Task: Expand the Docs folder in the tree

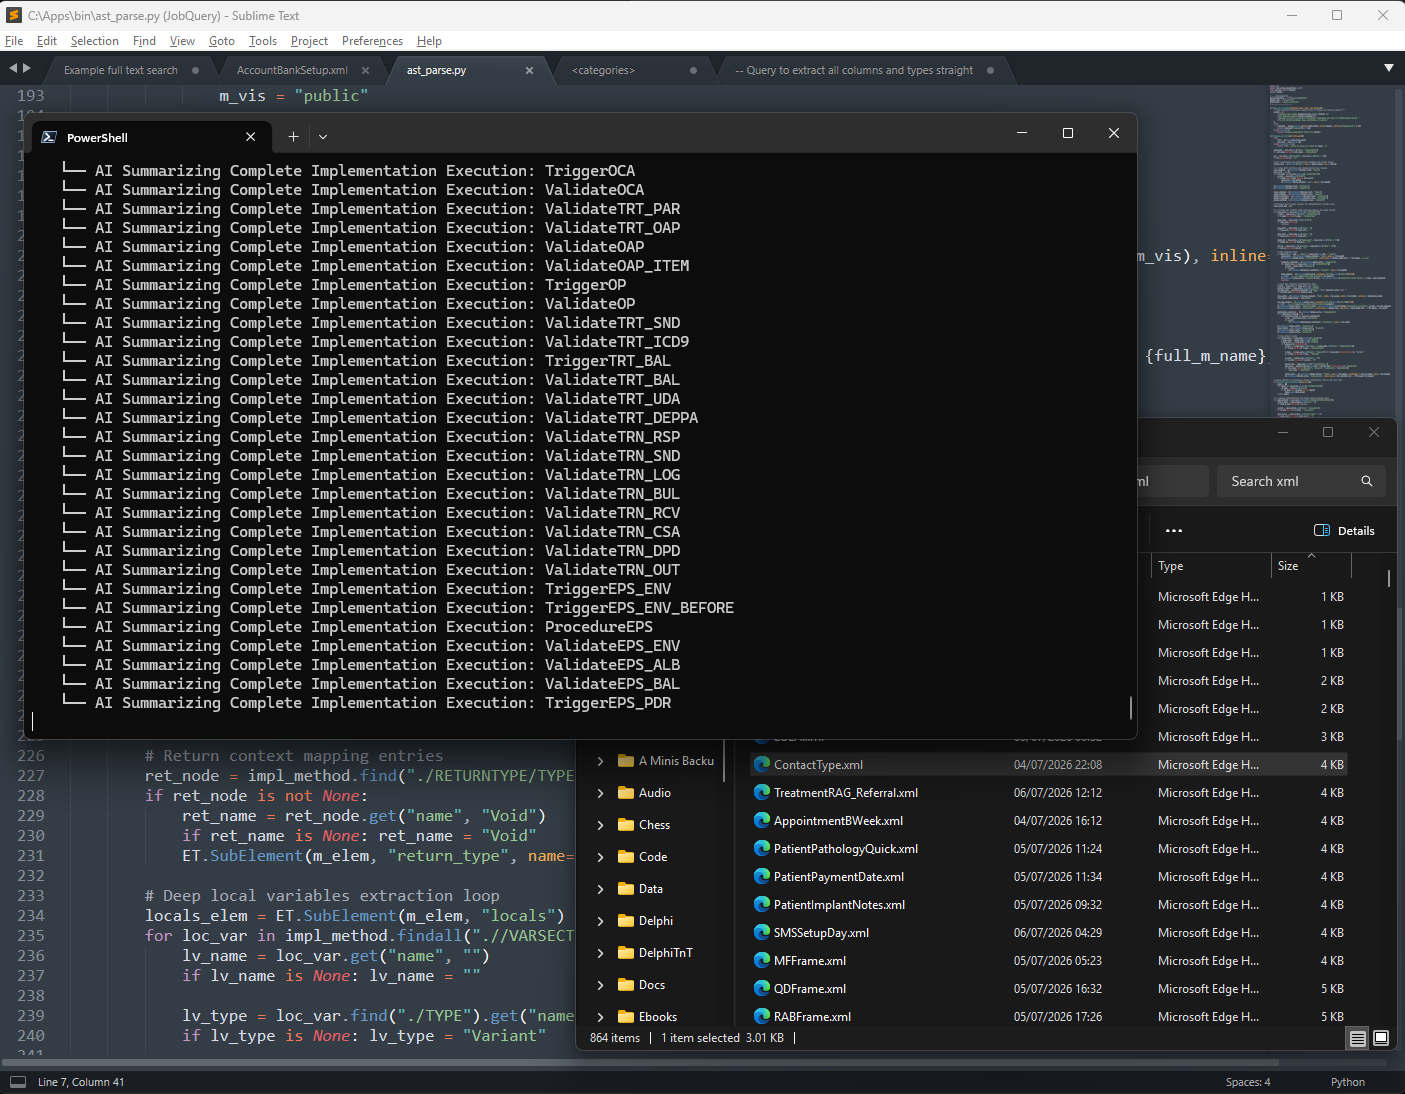Action: tap(600, 985)
